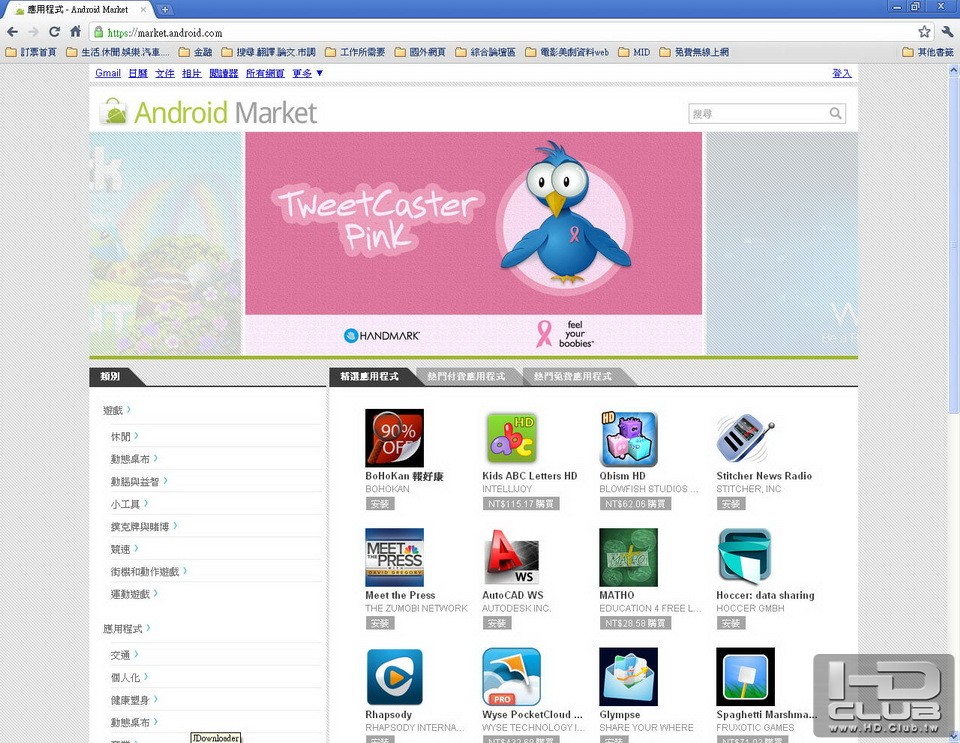Viewport: 960px width, 743px height.
Task: Show the next faded banner on right
Action: 782,243
